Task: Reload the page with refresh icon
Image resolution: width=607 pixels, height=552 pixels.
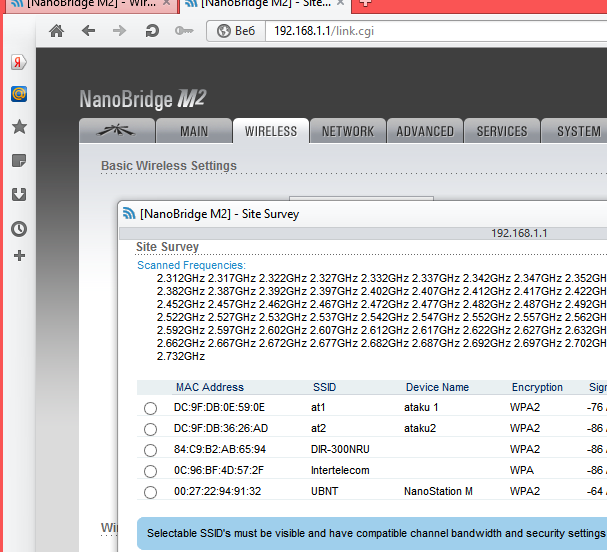Action: point(152,31)
